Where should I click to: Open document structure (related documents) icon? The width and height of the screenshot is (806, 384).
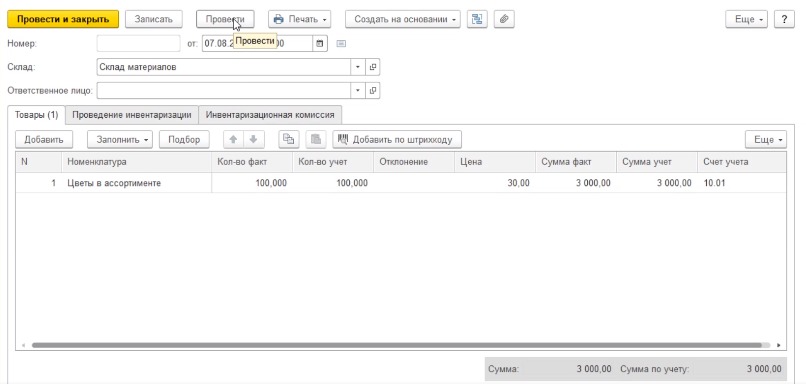(477, 20)
